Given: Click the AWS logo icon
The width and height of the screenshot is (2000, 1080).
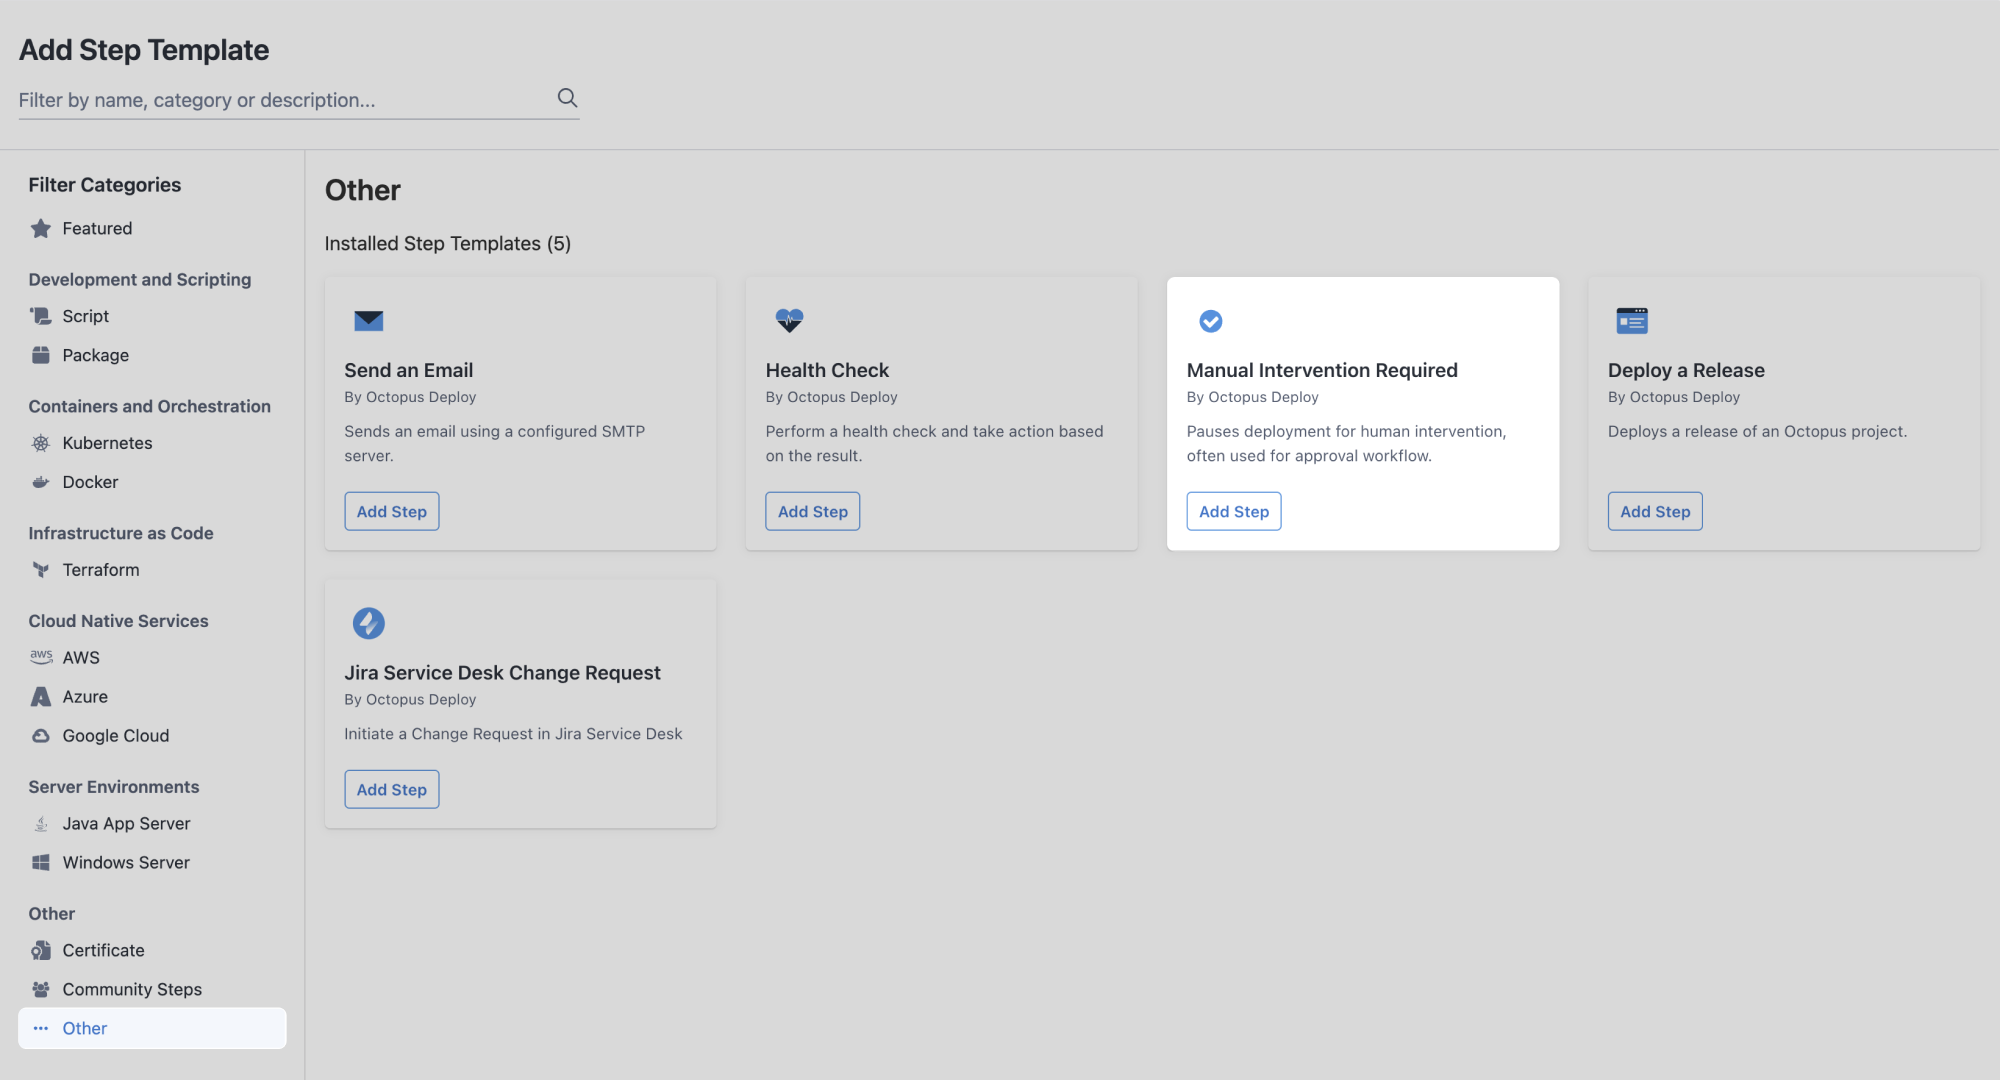Looking at the screenshot, I should pos(41,657).
